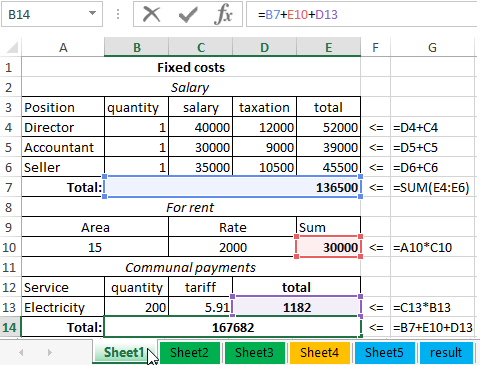Open the result sheet tab

(x=446, y=352)
